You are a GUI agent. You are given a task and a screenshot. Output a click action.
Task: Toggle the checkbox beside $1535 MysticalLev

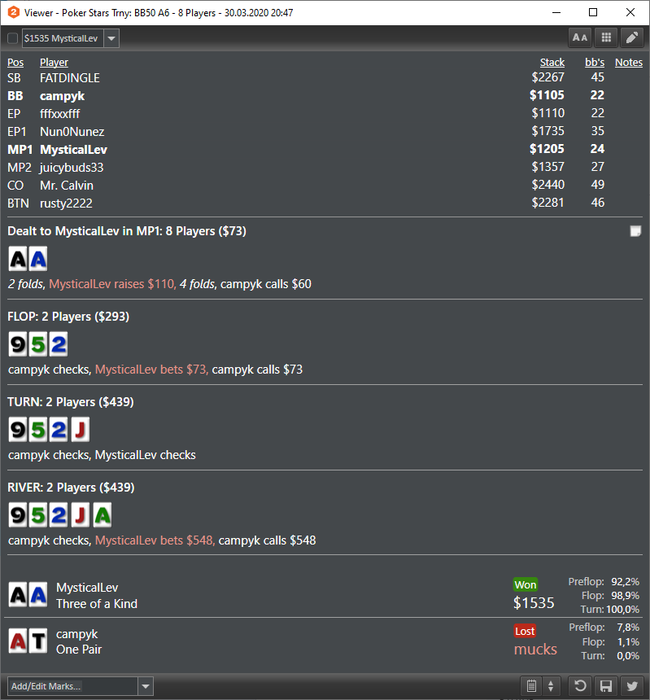pos(12,38)
